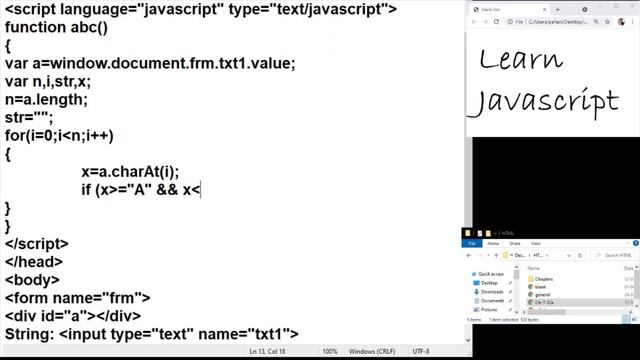This screenshot has width=640, height=360.
Task: Click the new folder icon in Explorer title bar
Action: [x=488, y=233]
